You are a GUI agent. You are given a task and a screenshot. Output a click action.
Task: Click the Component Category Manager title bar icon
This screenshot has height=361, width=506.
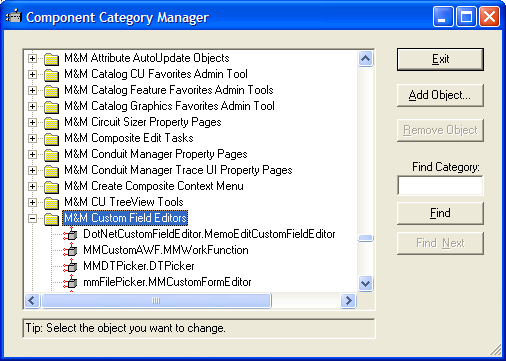click(x=14, y=17)
